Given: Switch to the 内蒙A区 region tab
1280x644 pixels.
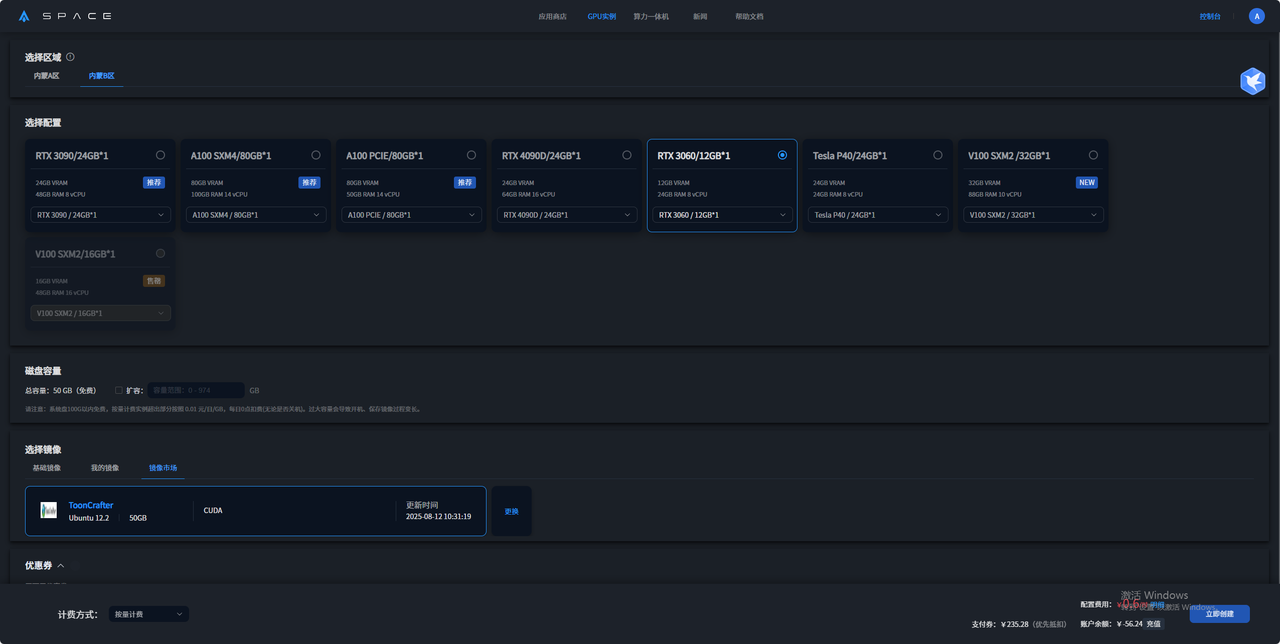Looking at the screenshot, I should pos(47,76).
